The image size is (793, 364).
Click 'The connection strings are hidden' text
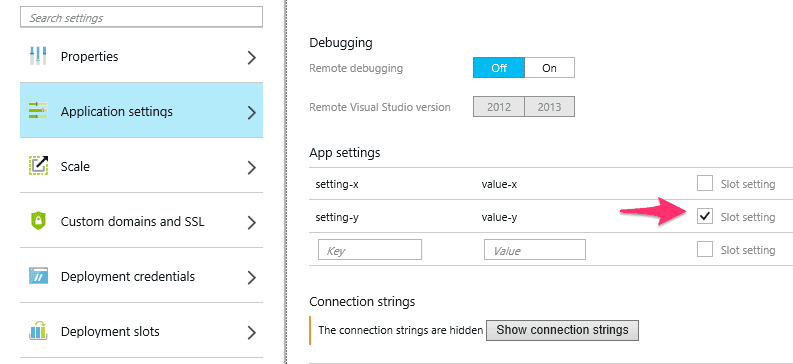pyautogui.click(x=401, y=331)
